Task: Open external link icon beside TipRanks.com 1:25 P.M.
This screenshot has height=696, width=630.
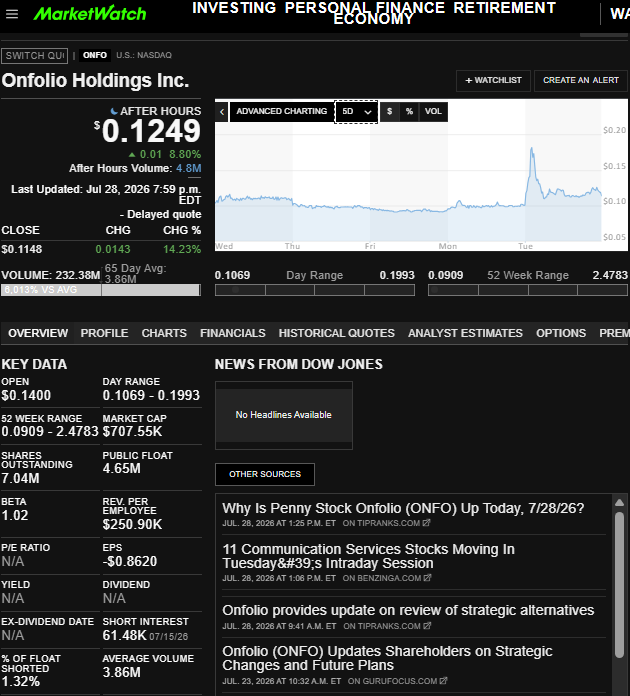Action: pos(426,523)
